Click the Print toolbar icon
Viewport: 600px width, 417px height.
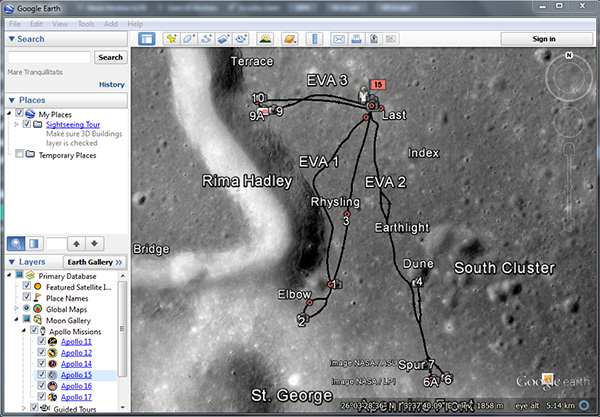pos(356,39)
